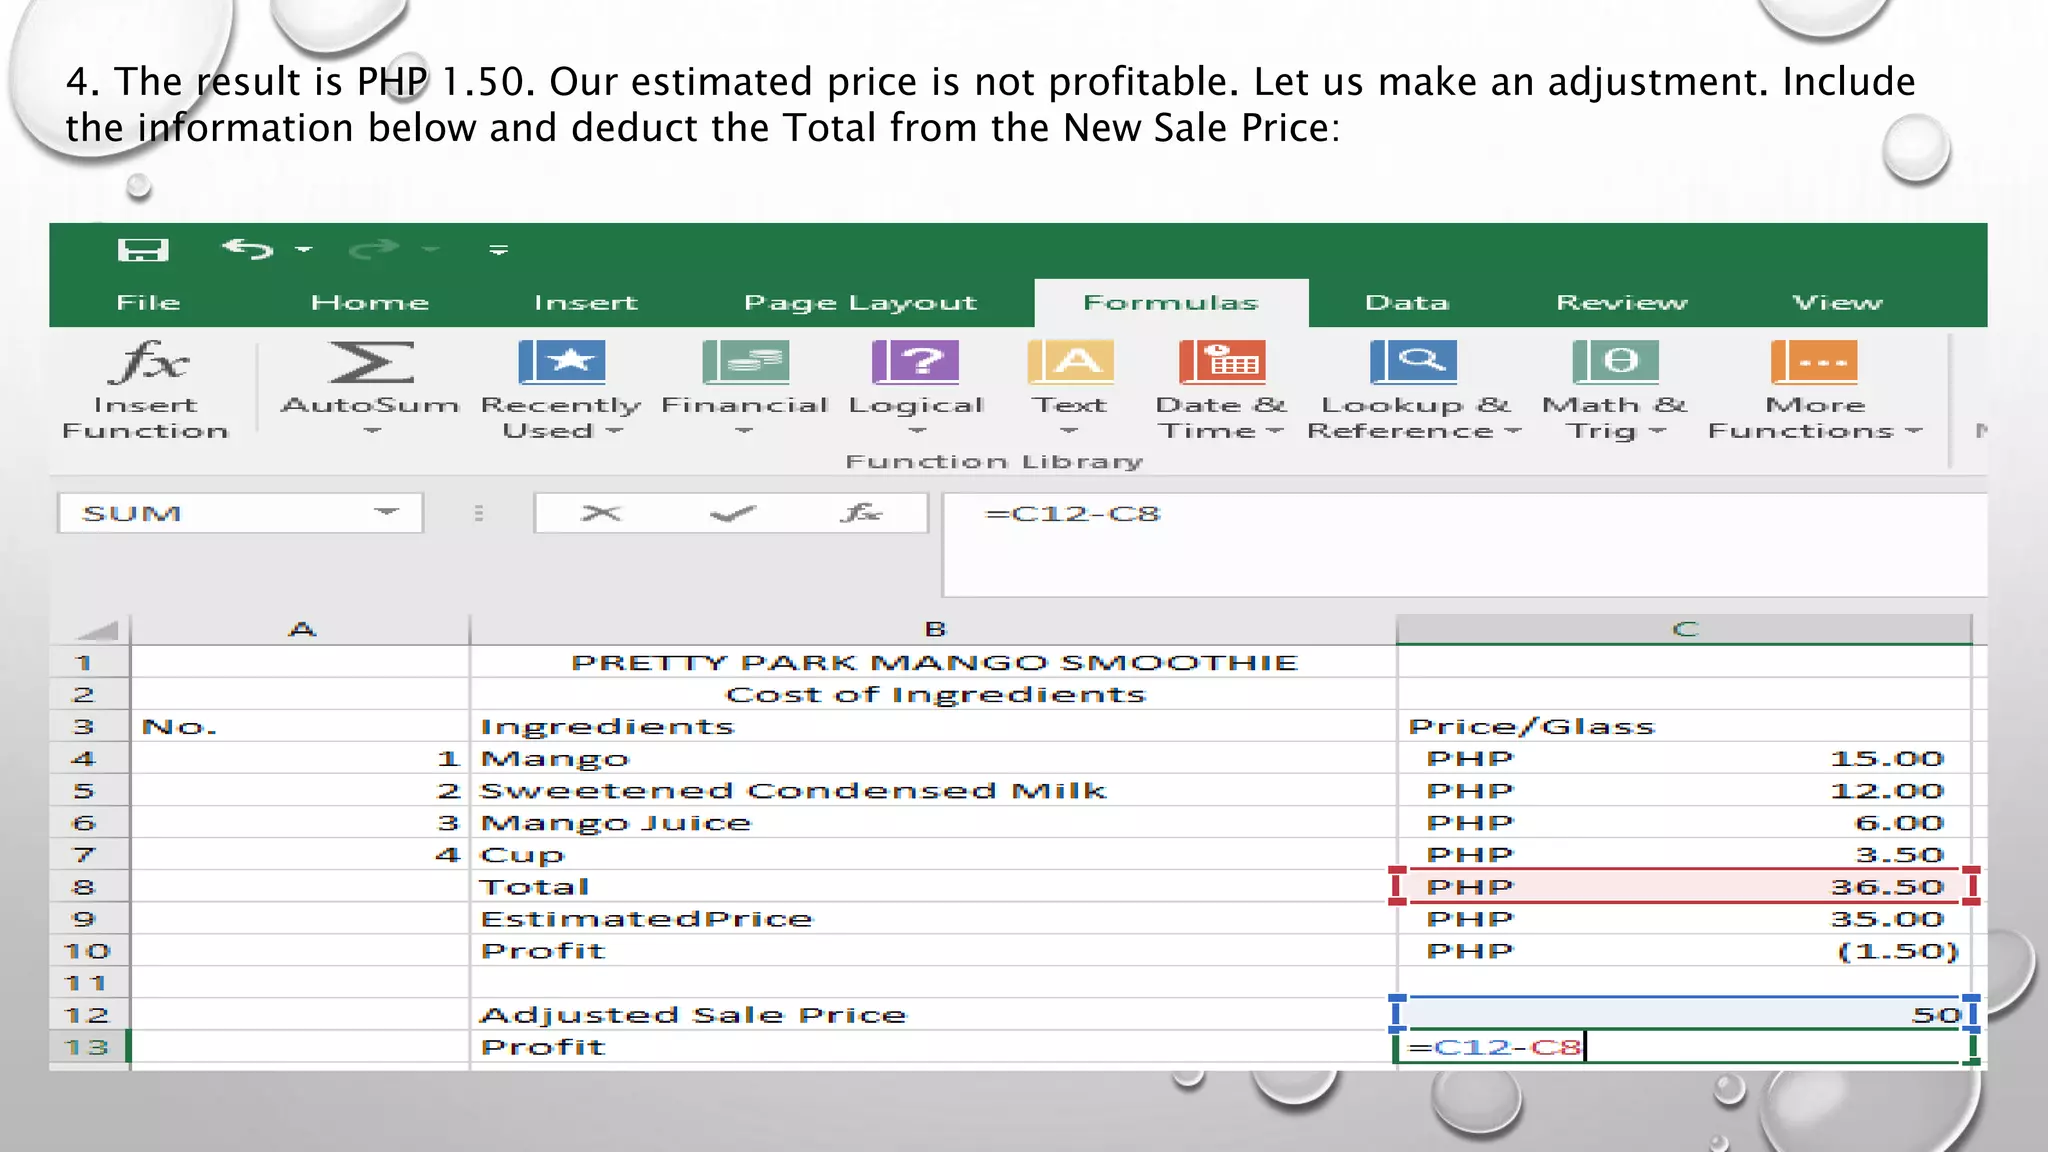
Task: Click the Redo arrow icon
Action: [x=374, y=248]
